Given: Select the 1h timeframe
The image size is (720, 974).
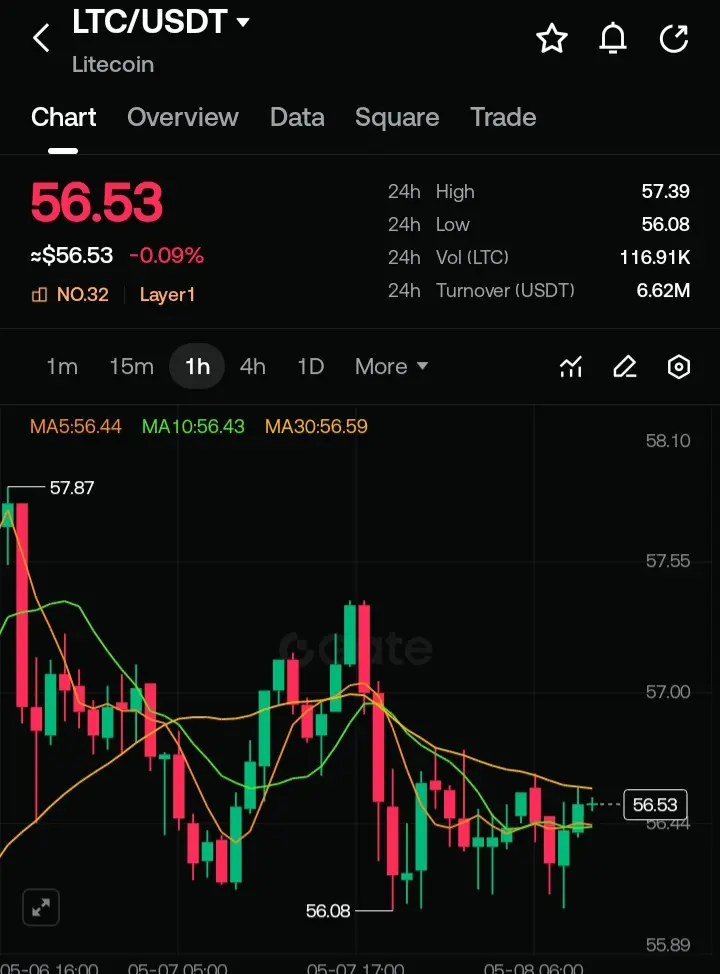Looking at the screenshot, I should (x=197, y=366).
